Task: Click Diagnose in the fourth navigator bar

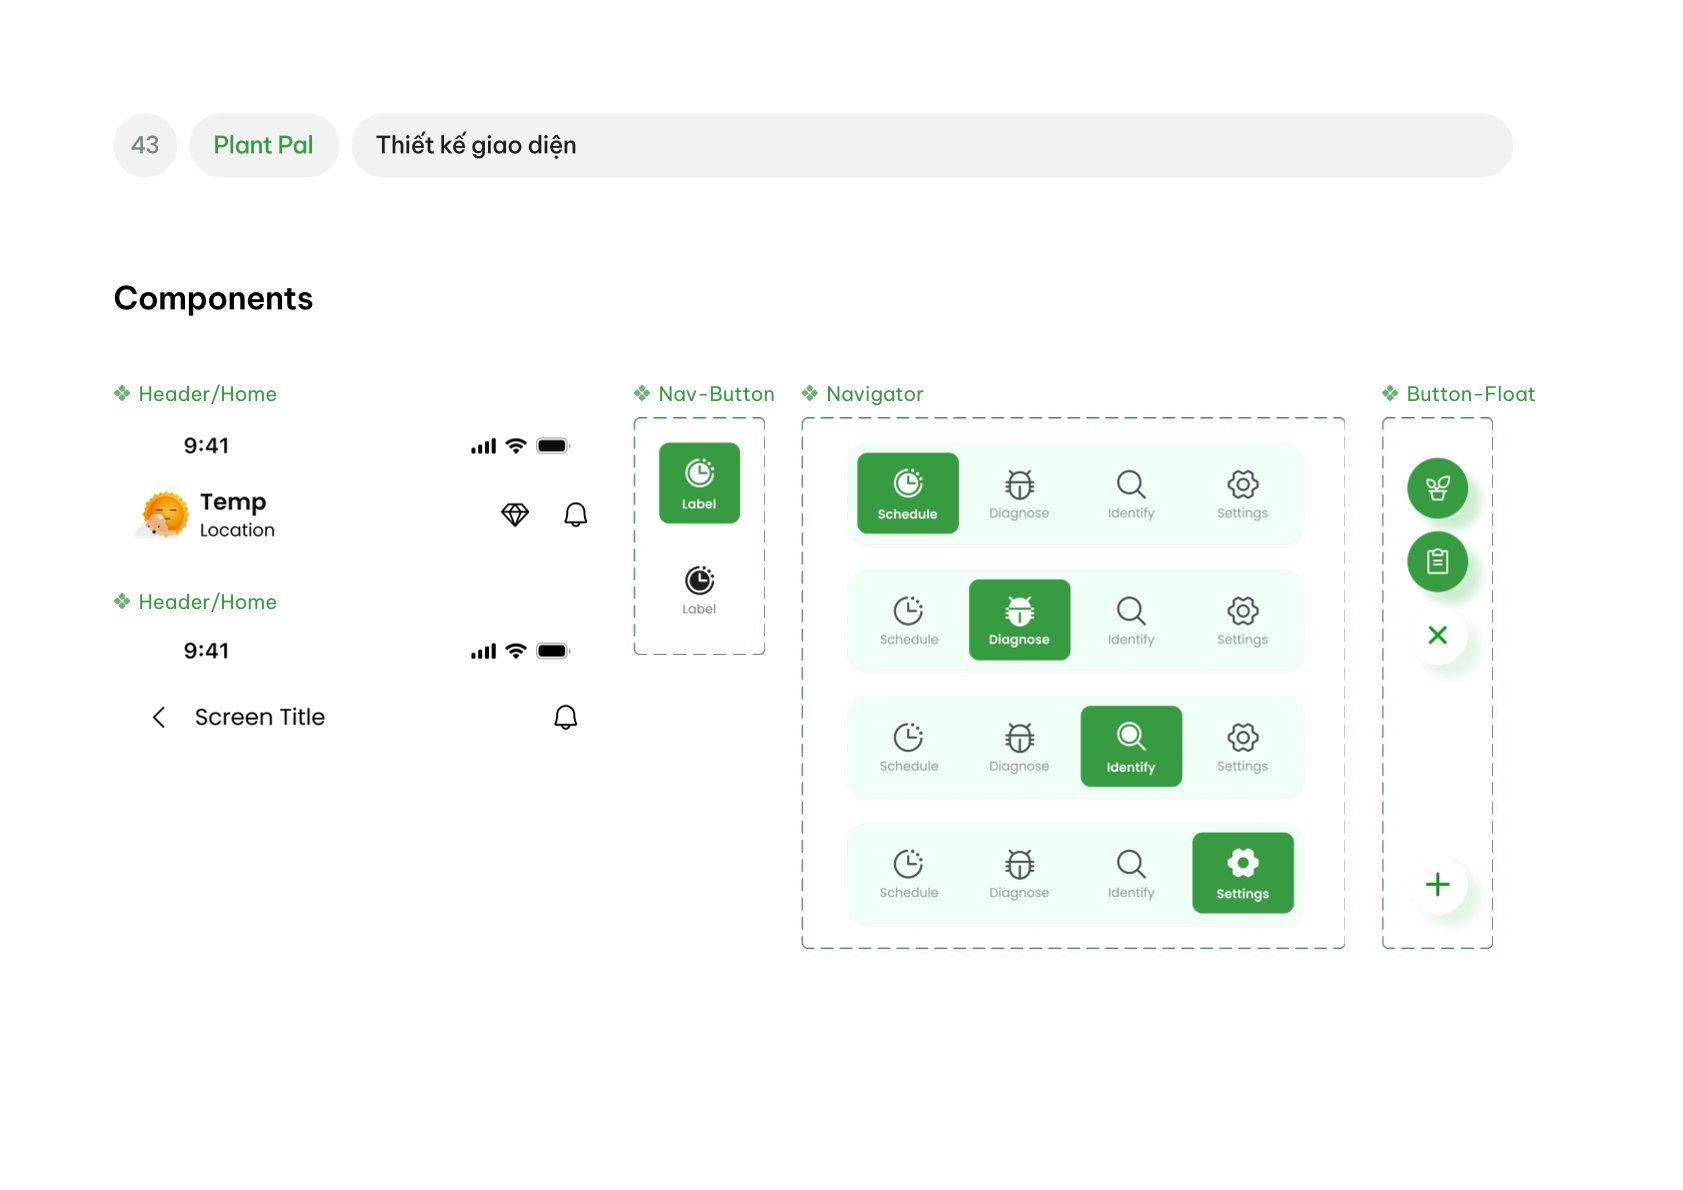Action: point(1019,874)
